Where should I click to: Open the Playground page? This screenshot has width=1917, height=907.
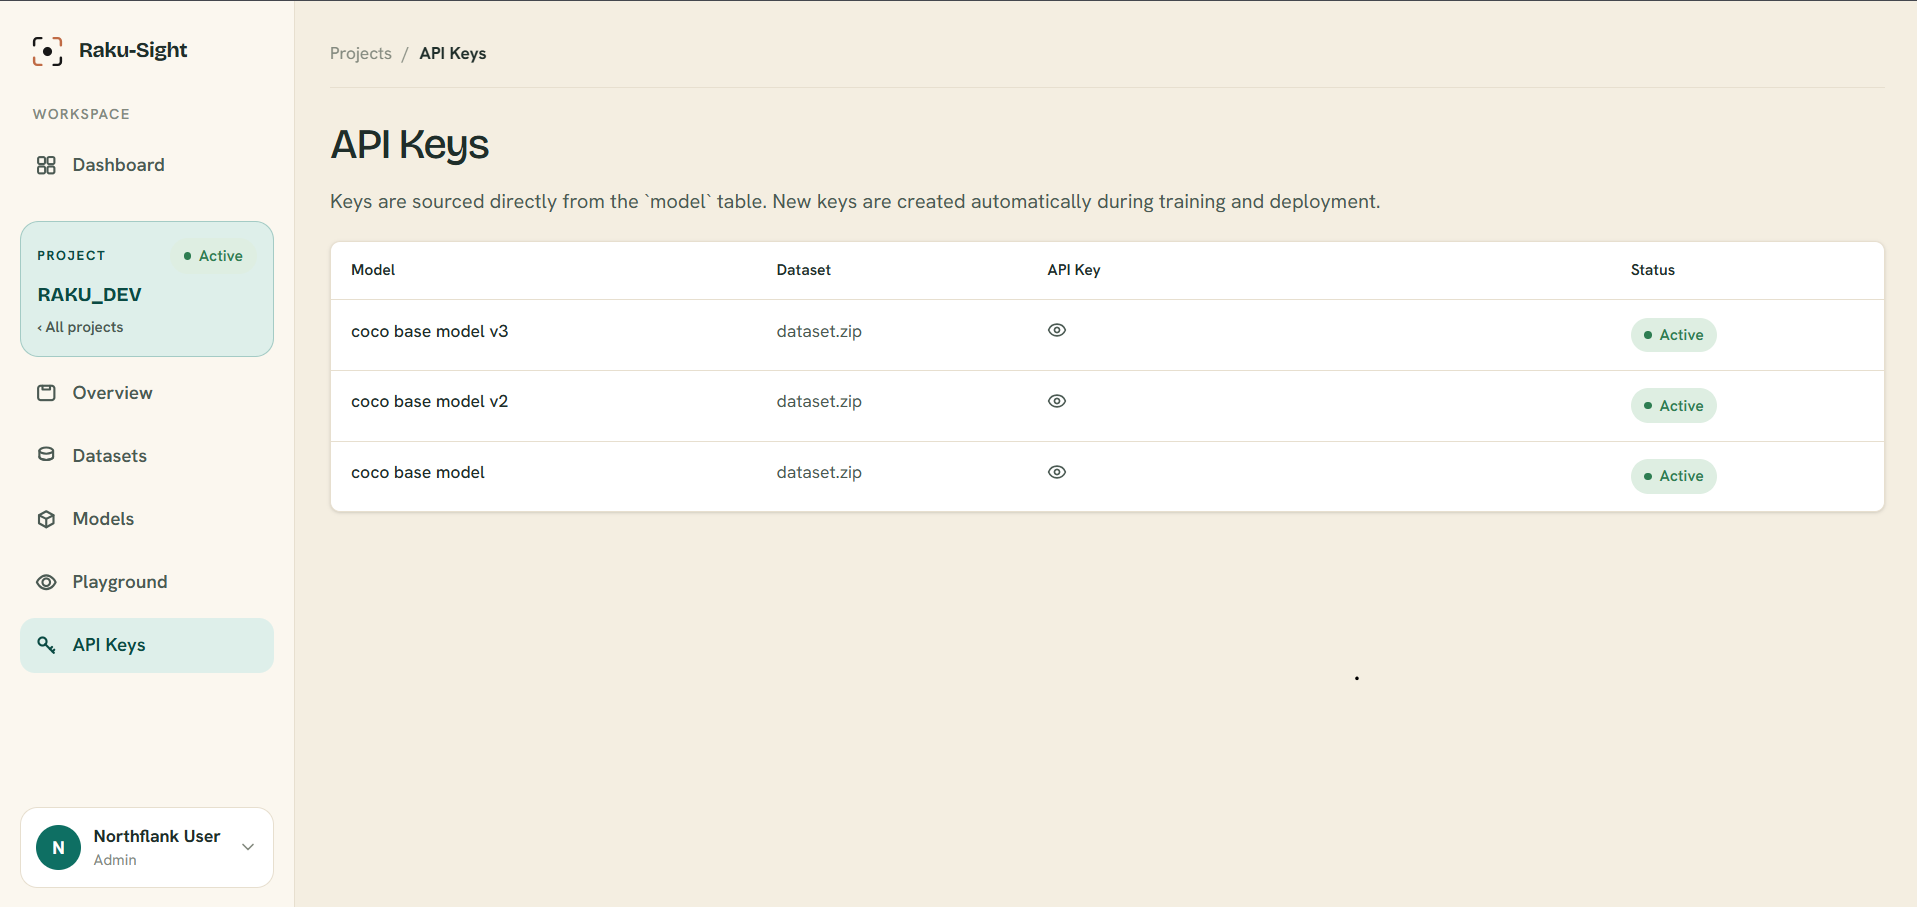(x=147, y=582)
